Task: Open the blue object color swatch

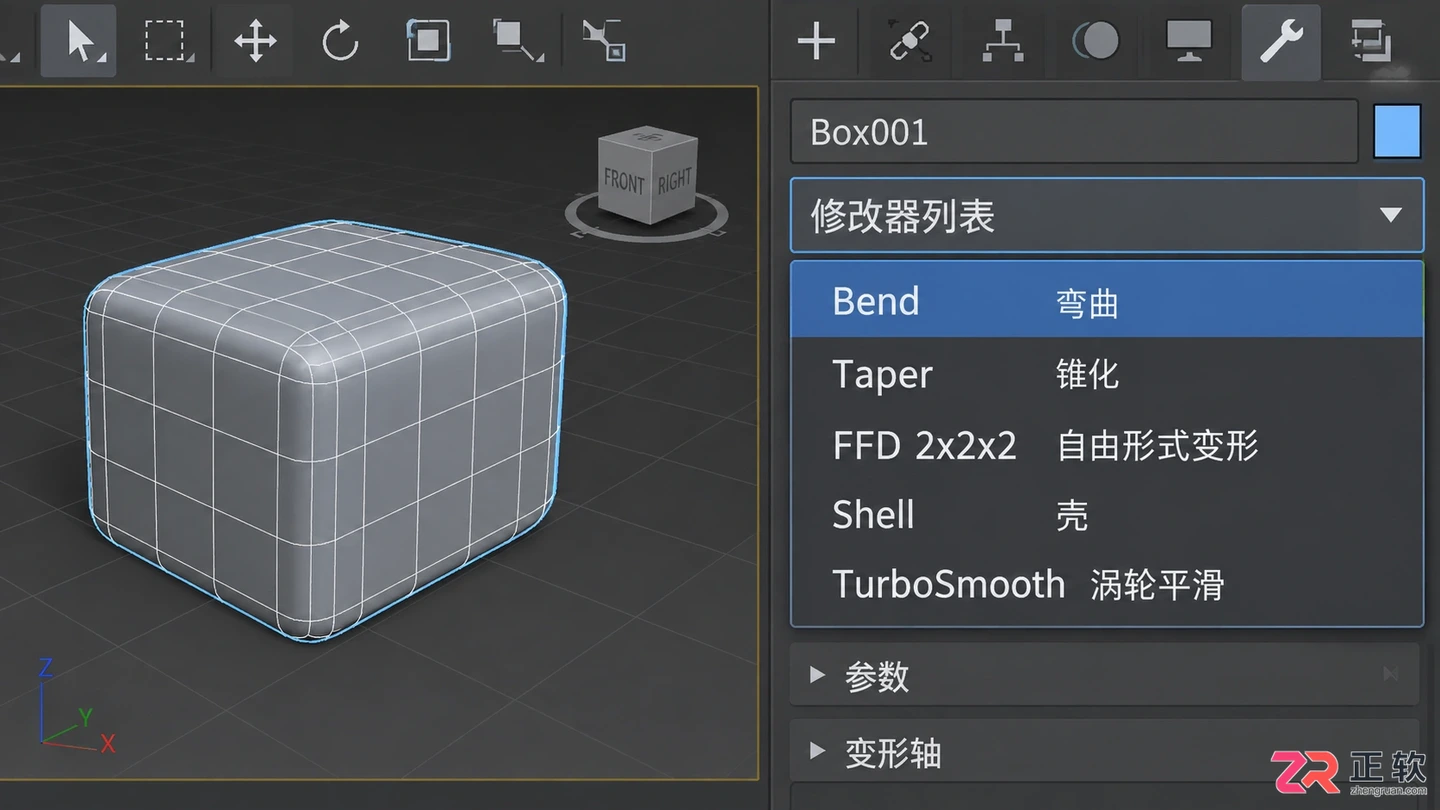Action: [x=1397, y=131]
